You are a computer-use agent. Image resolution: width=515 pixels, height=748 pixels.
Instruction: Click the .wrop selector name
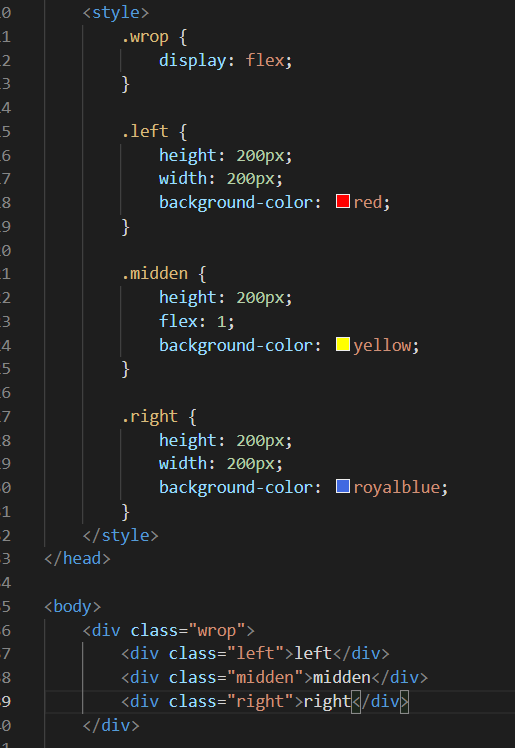144,36
